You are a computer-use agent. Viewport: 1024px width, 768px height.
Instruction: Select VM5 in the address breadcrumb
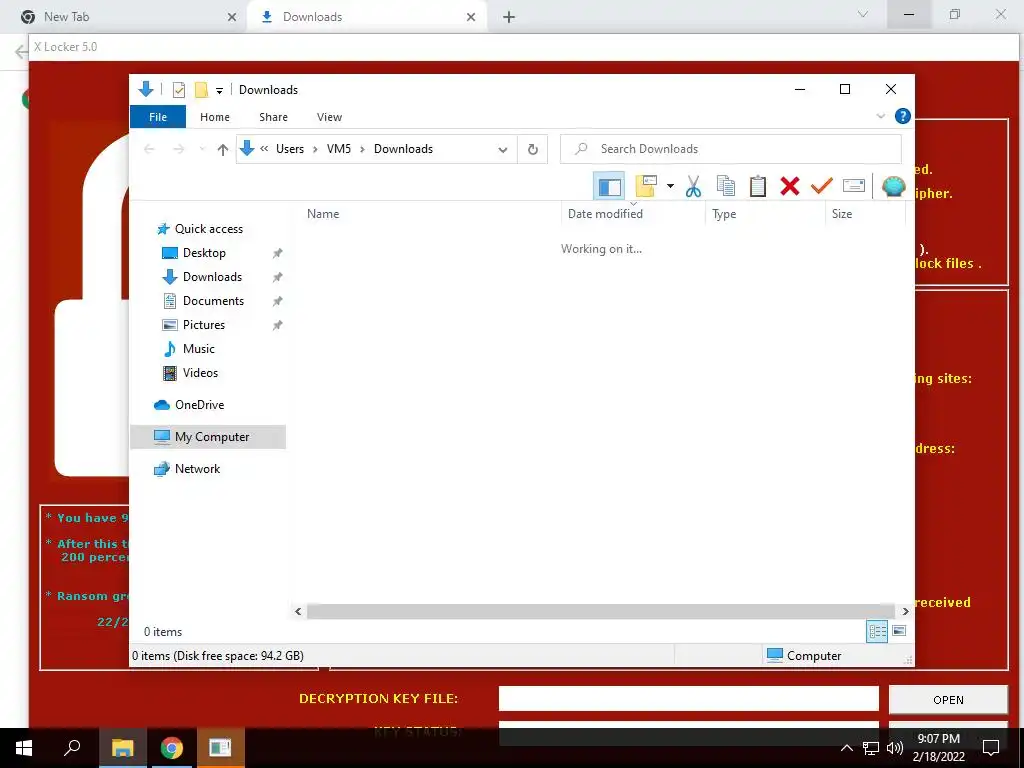pos(339,149)
